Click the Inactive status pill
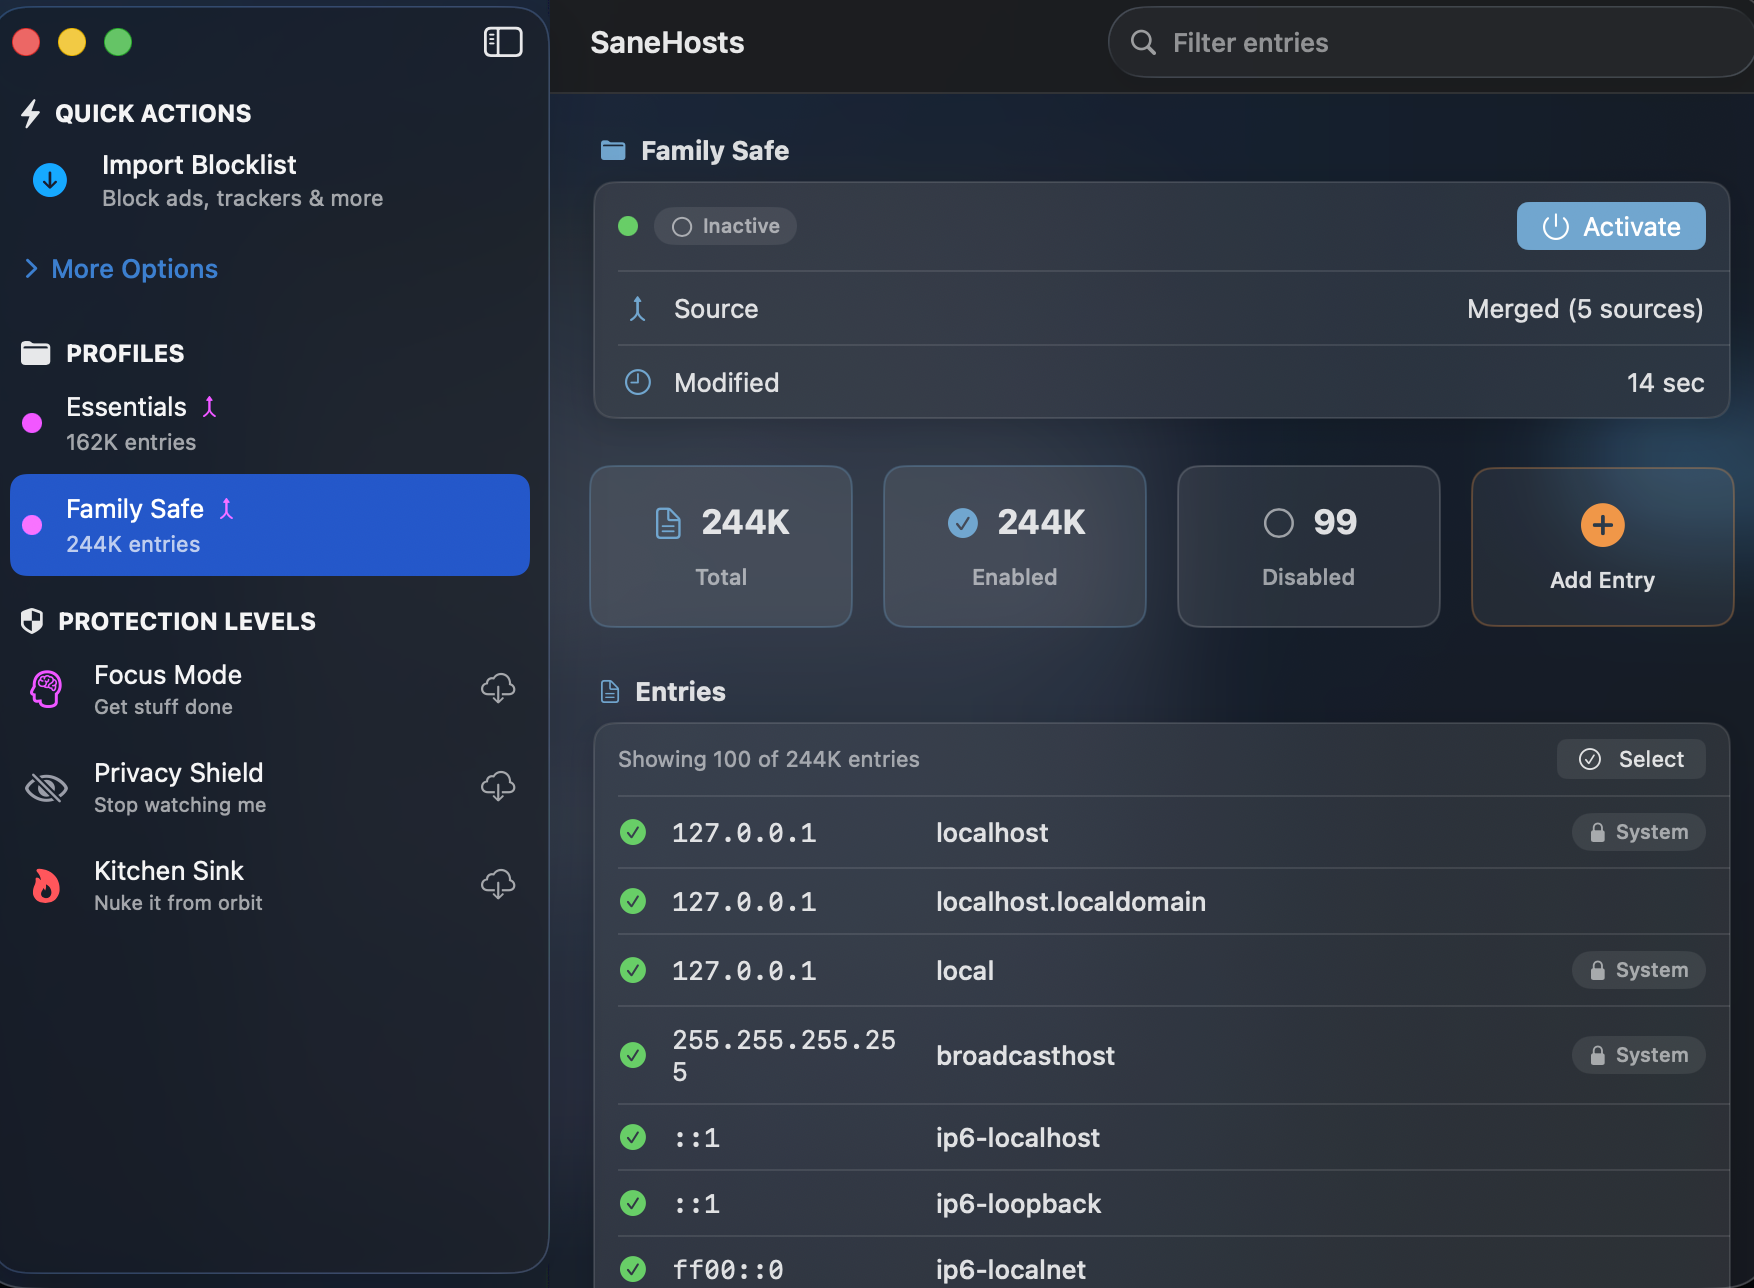1754x1288 pixels. [725, 226]
